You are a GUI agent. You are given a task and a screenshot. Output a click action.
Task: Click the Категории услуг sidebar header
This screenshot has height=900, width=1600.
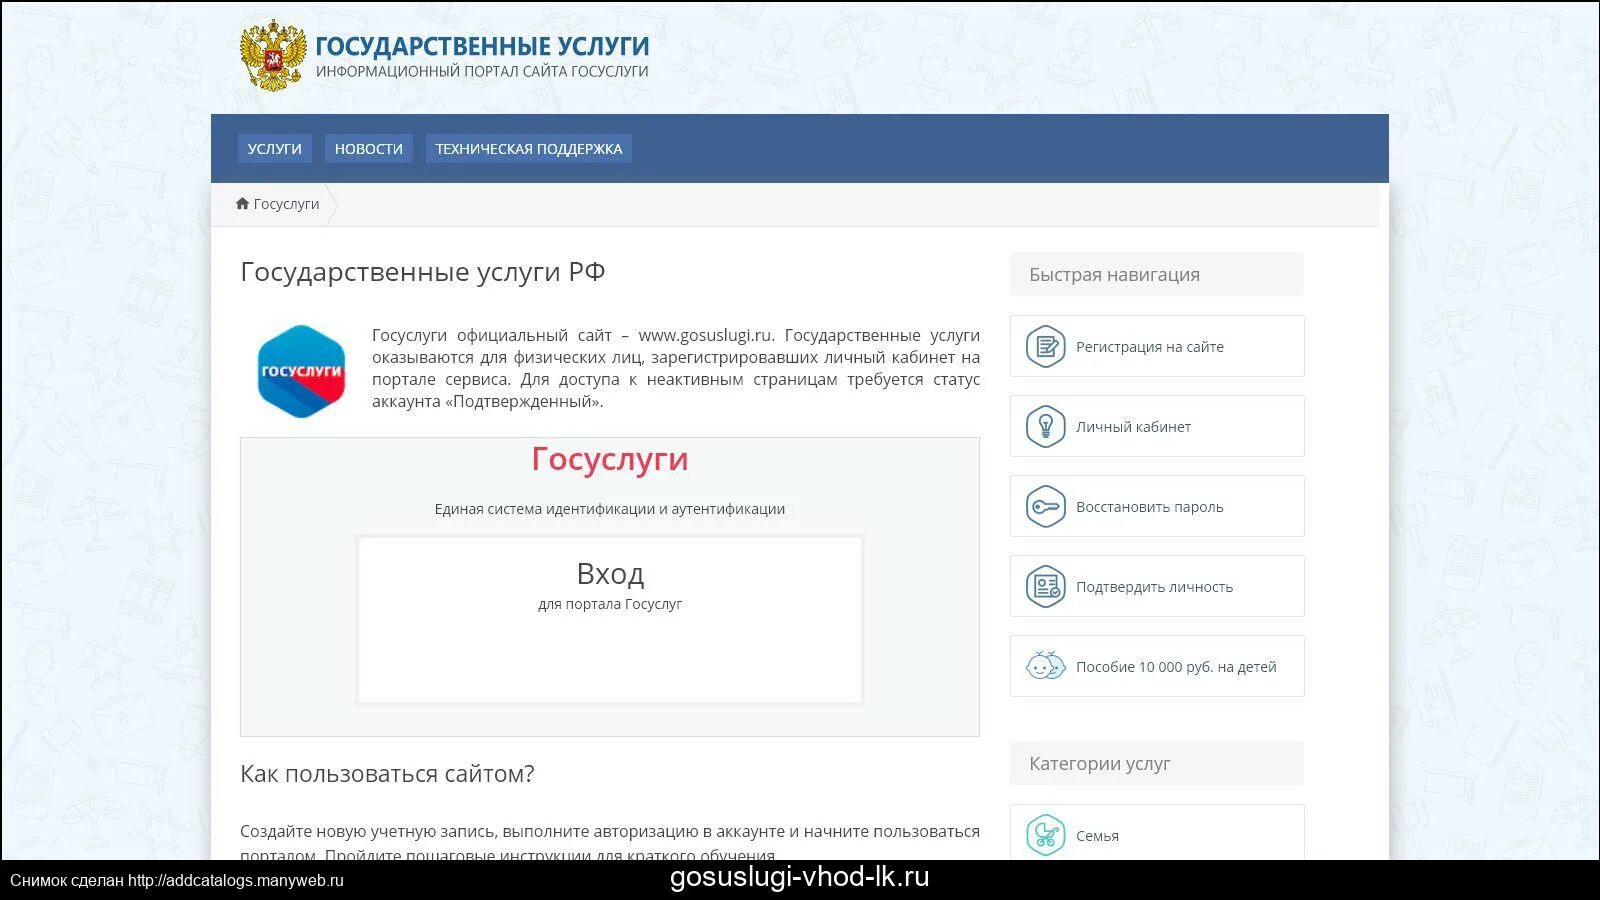click(x=1157, y=763)
